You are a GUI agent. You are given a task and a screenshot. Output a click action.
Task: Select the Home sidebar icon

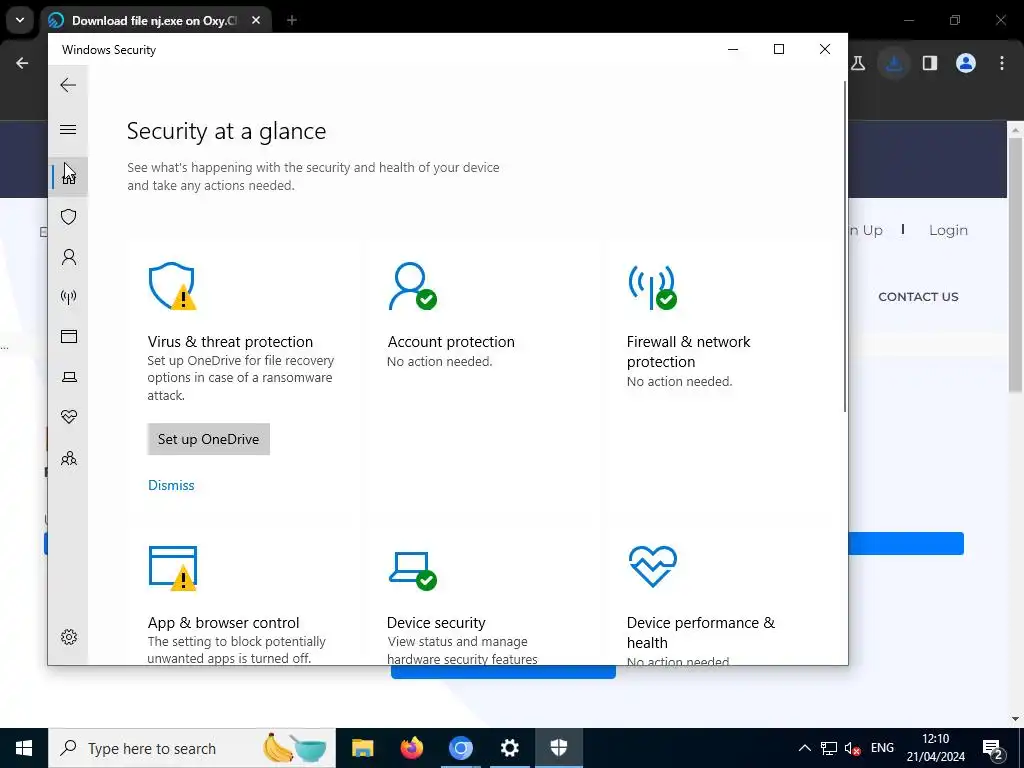click(69, 177)
